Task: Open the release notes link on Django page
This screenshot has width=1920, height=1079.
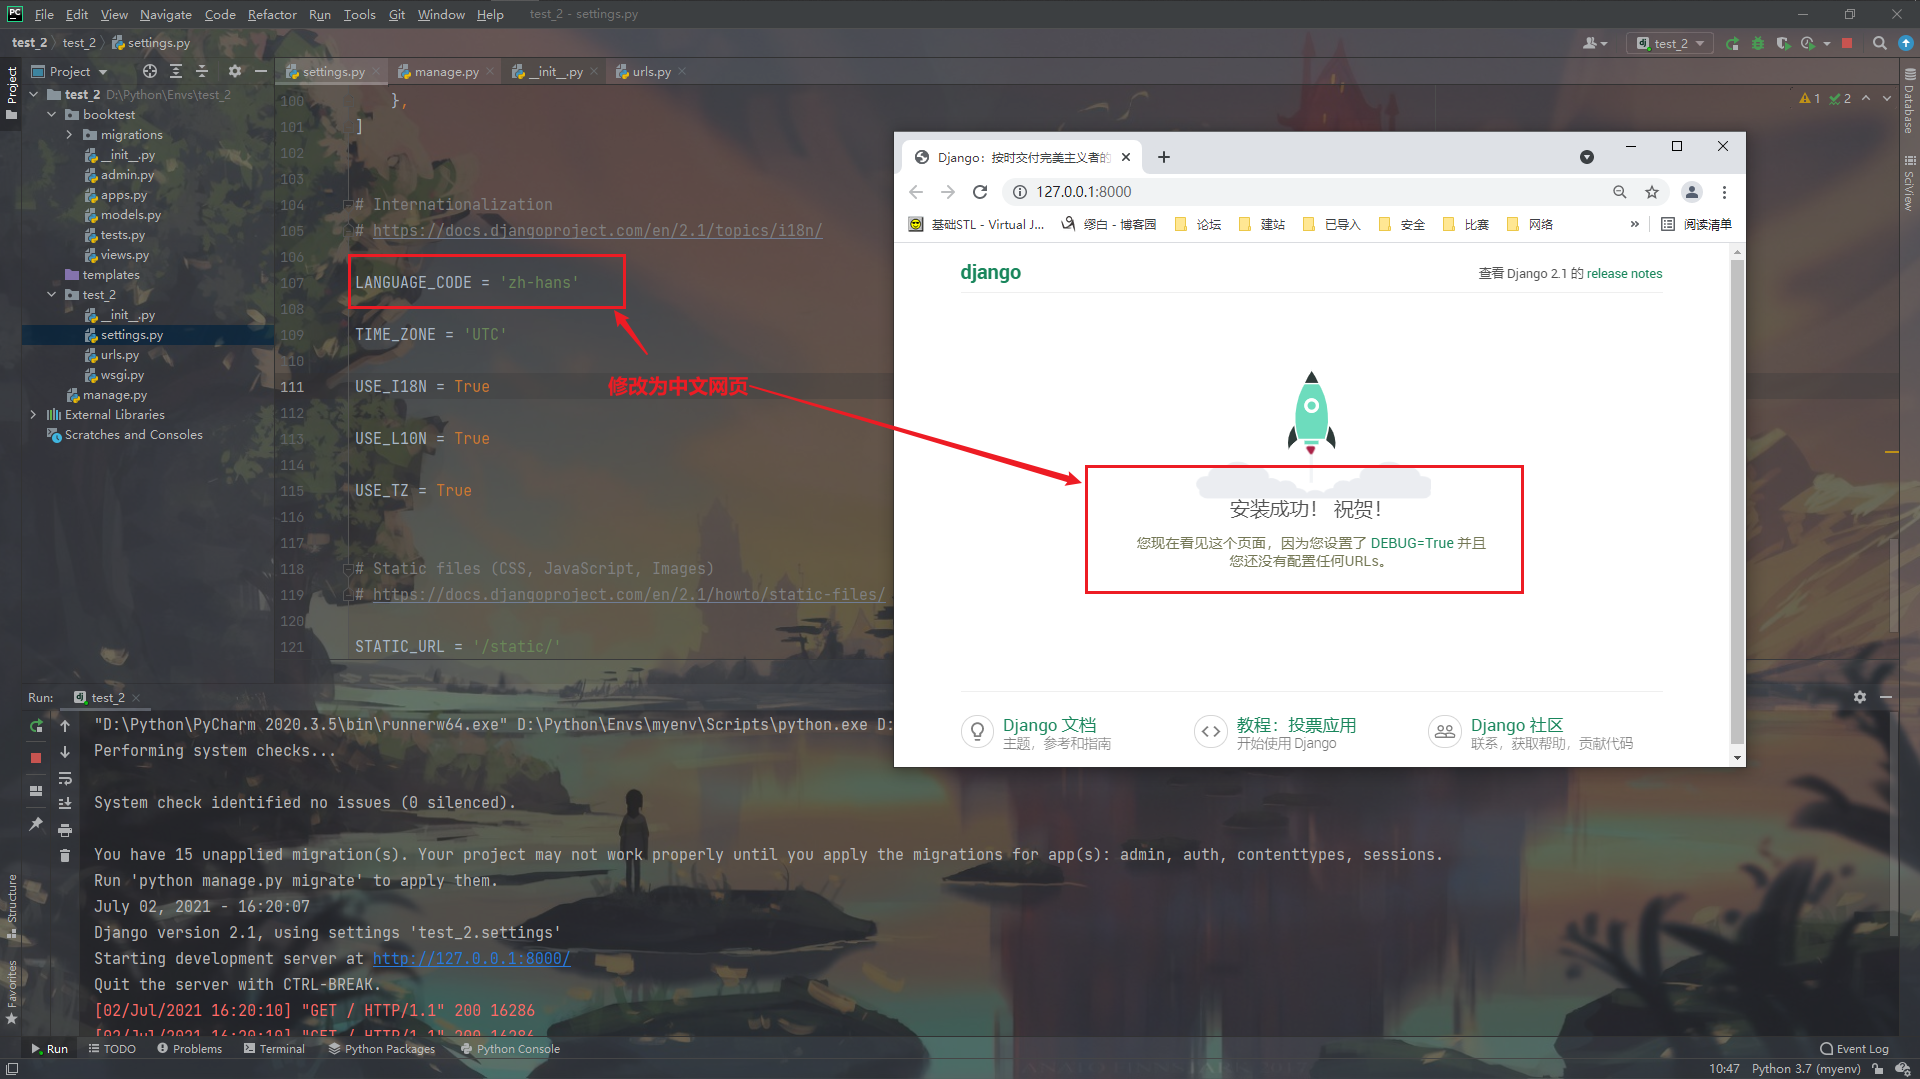Action: 1624,274
